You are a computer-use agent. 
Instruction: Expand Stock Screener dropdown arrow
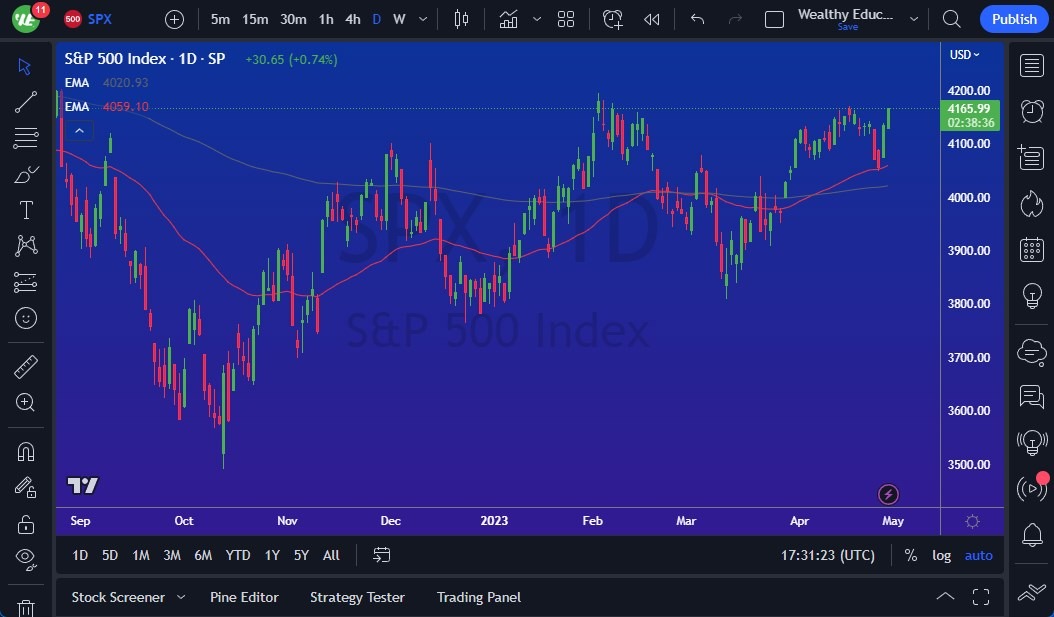181,597
